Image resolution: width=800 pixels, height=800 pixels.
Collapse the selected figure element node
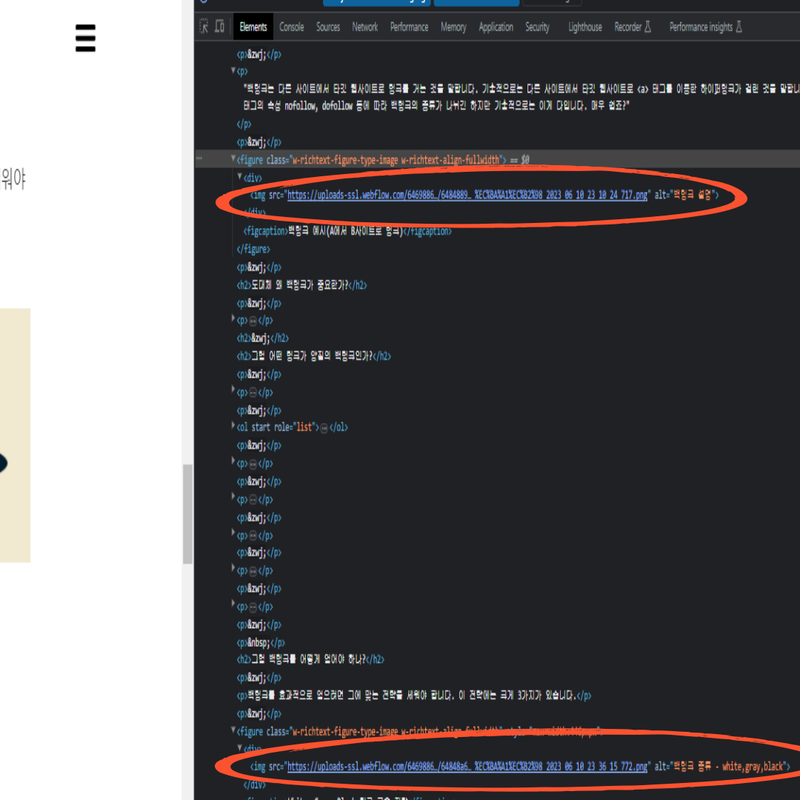pos(233,159)
